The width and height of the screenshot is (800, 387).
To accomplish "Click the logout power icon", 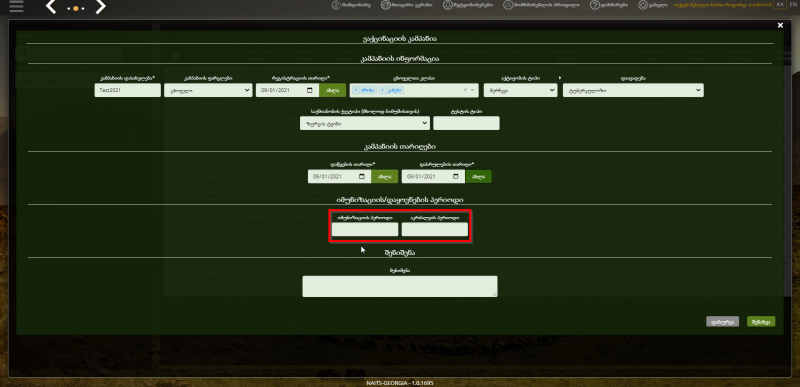I will (642, 5).
